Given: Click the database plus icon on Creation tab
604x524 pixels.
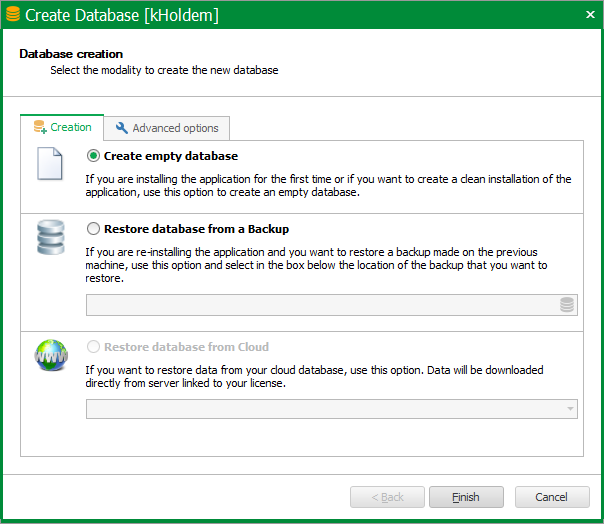Looking at the screenshot, I should click(40, 127).
